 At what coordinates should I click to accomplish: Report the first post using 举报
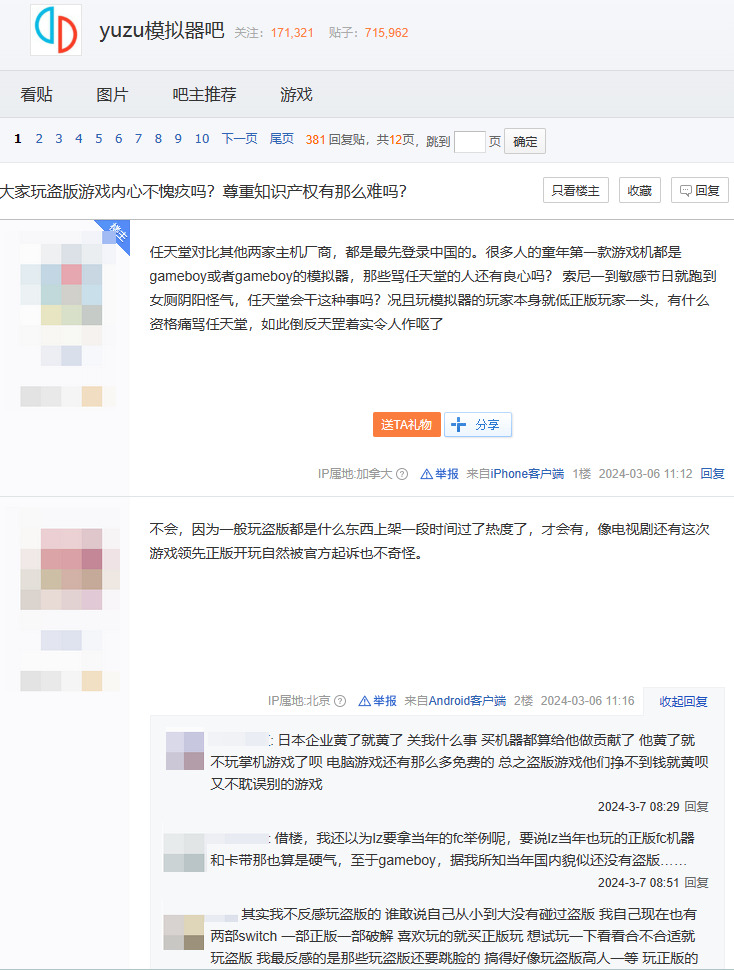coord(439,474)
